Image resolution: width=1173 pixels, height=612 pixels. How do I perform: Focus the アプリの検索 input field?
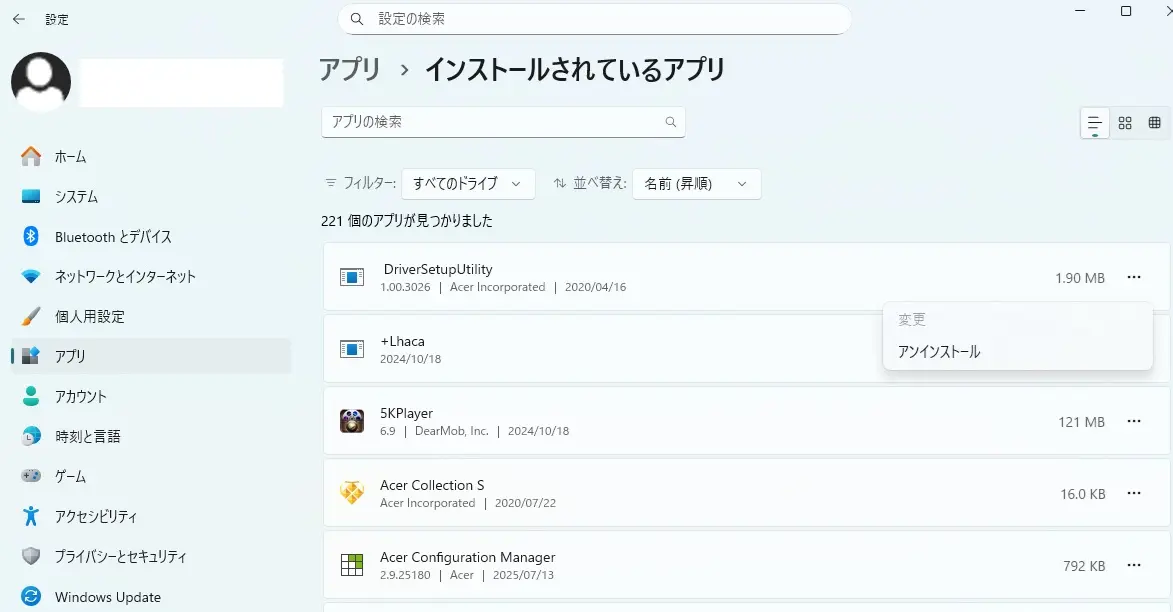pyautogui.click(x=503, y=122)
